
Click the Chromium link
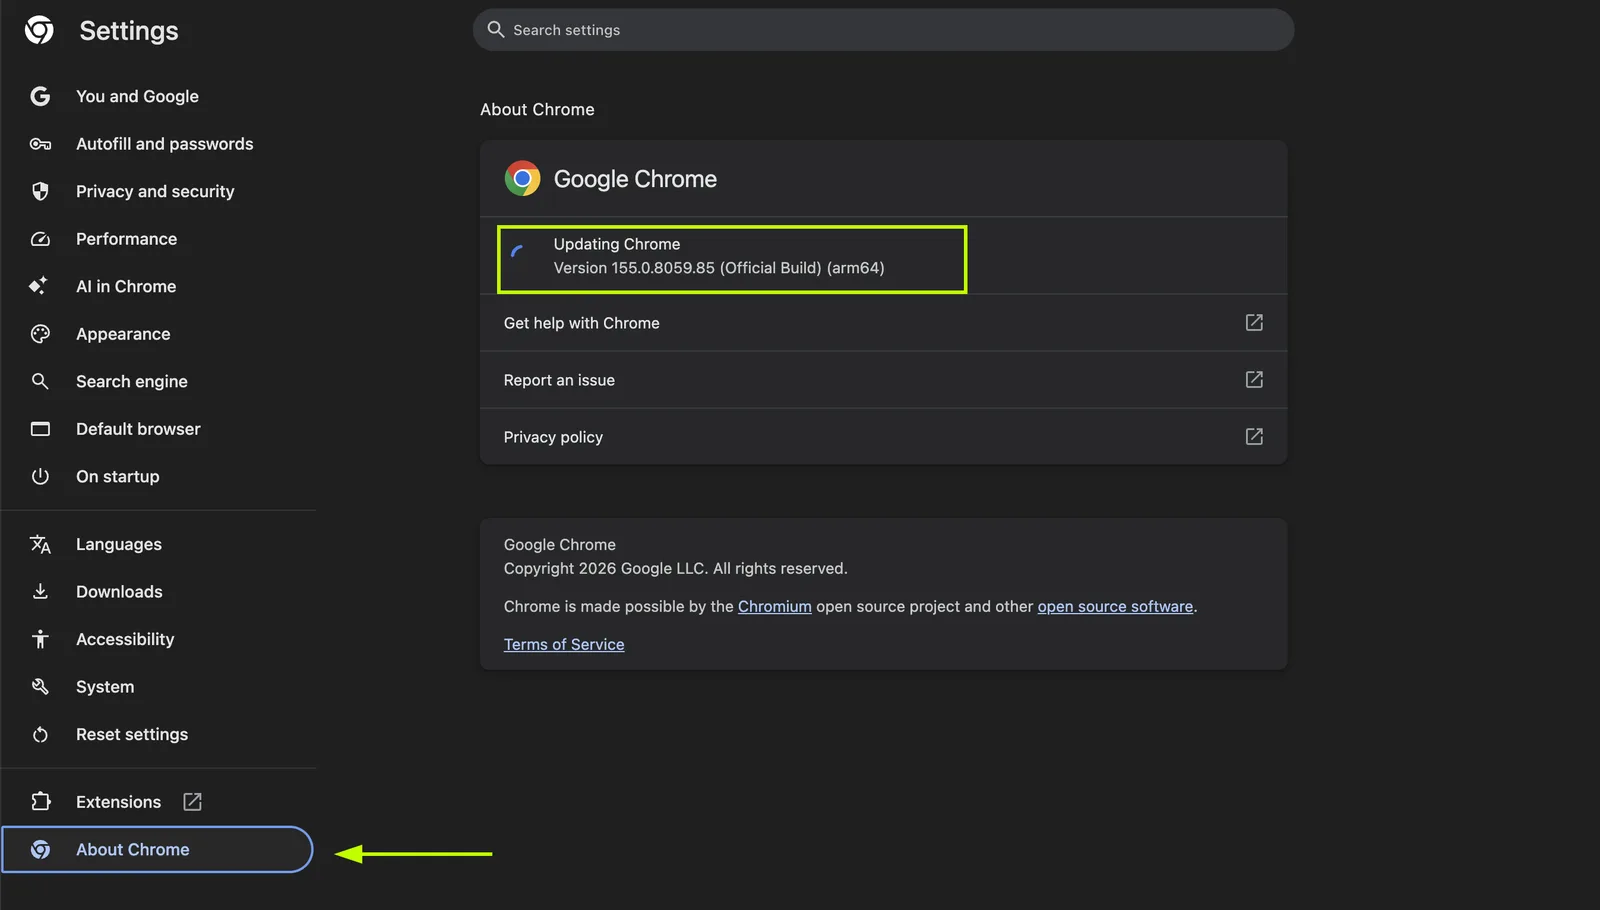coord(775,606)
